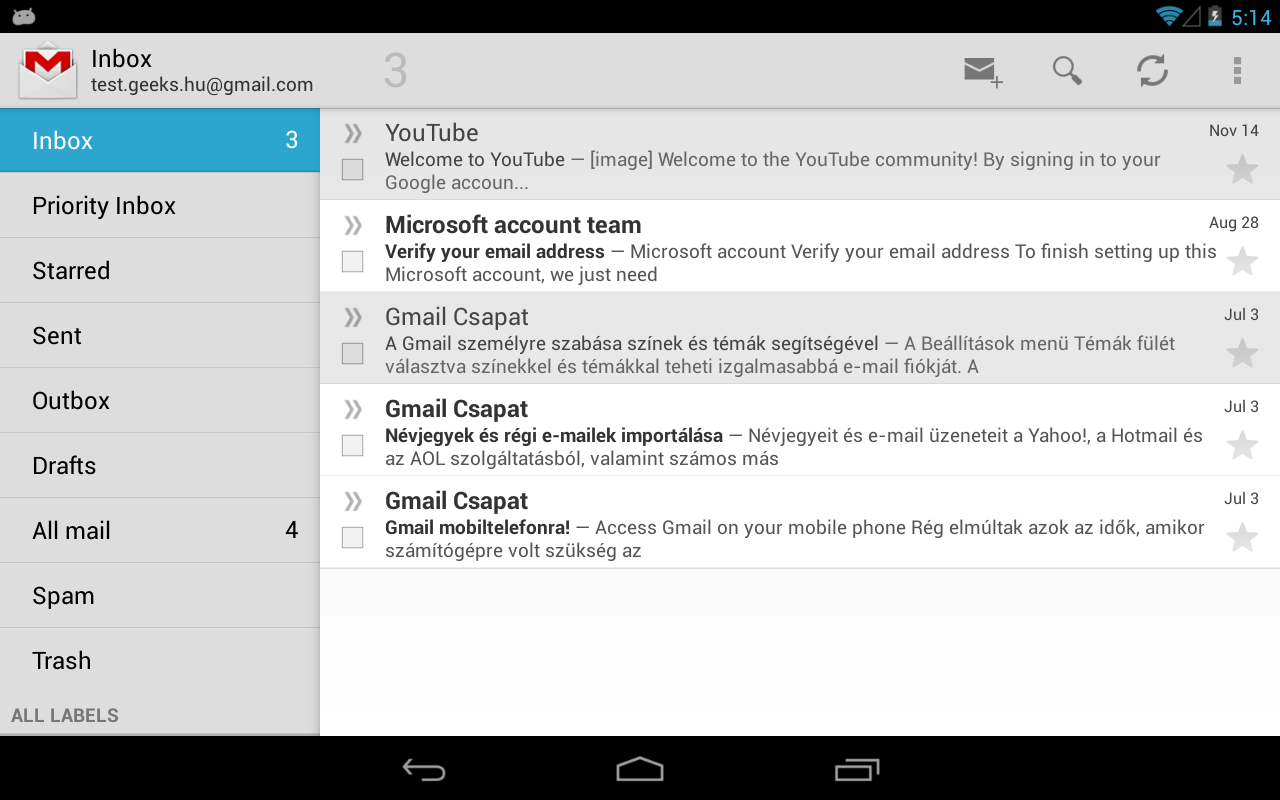Star the YouTube welcome email
The width and height of the screenshot is (1280, 800).
click(1242, 169)
